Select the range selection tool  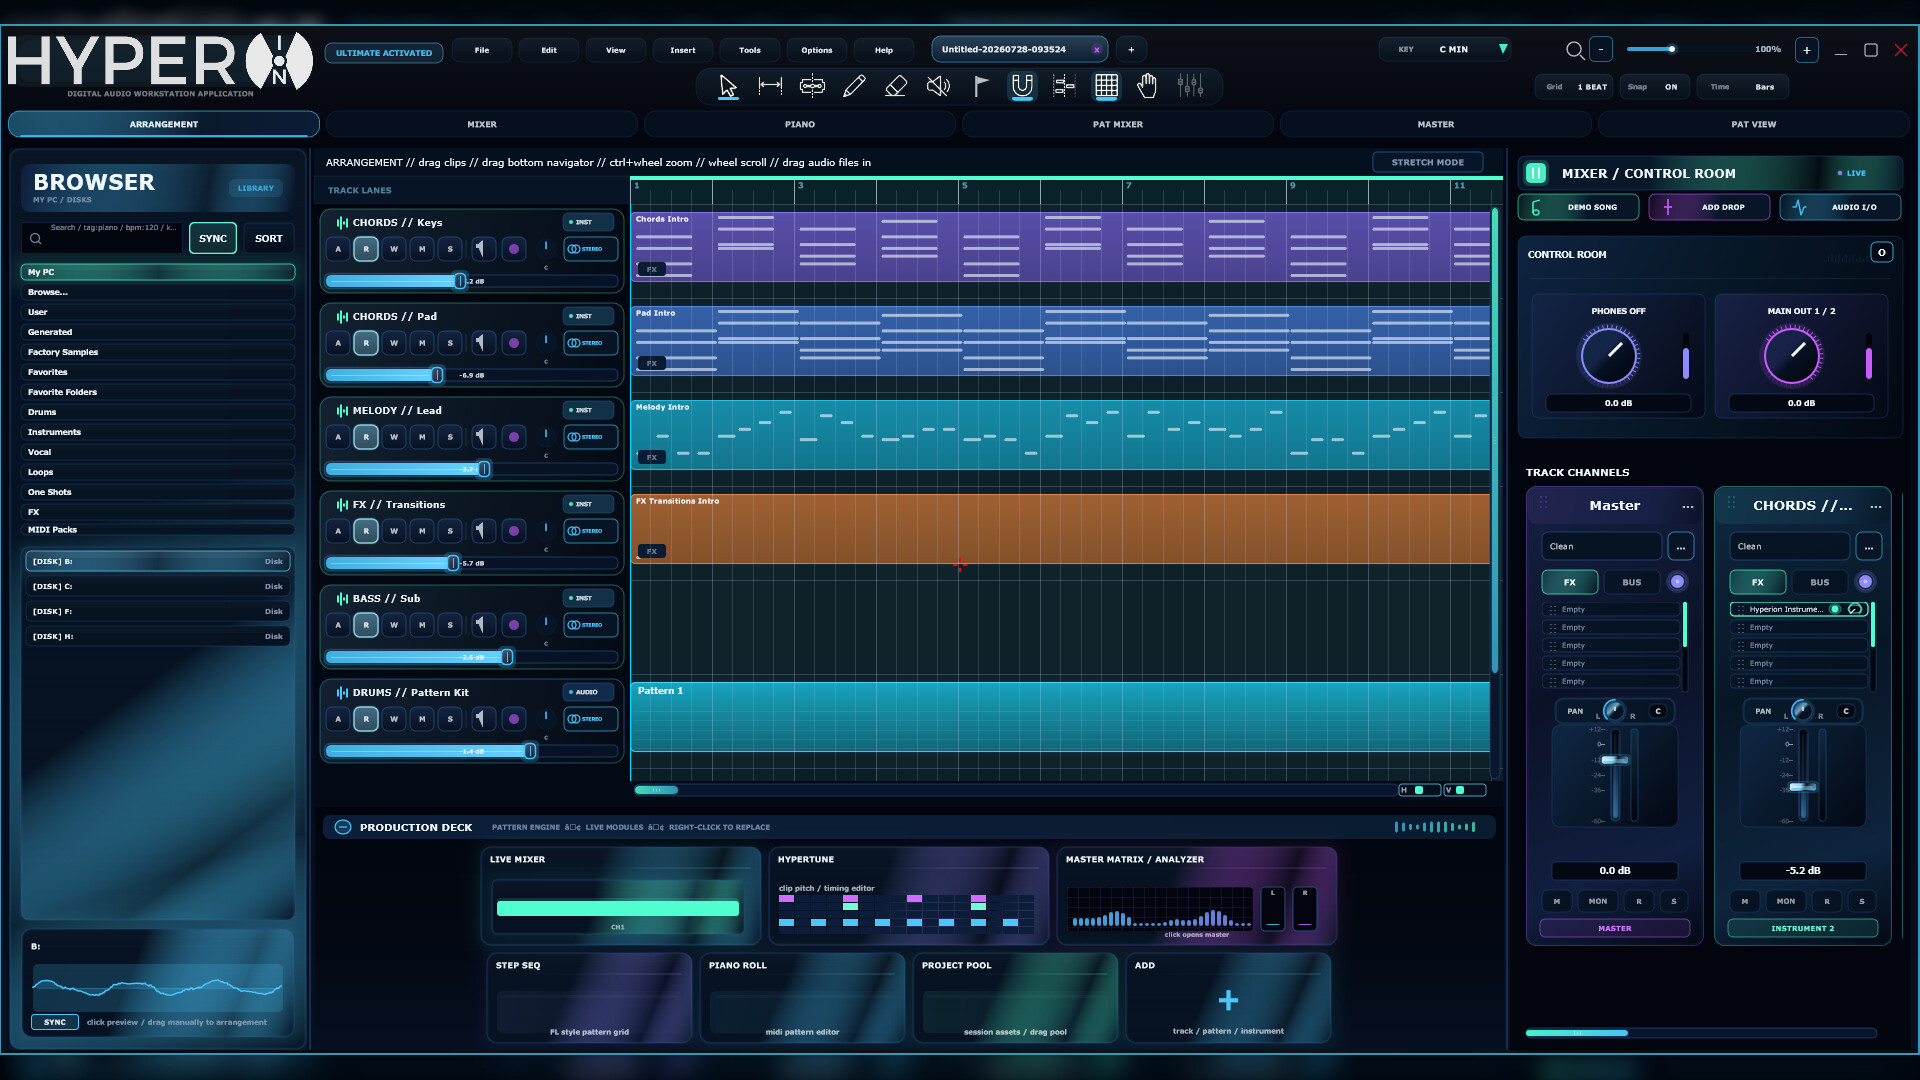click(x=770, y=87)
